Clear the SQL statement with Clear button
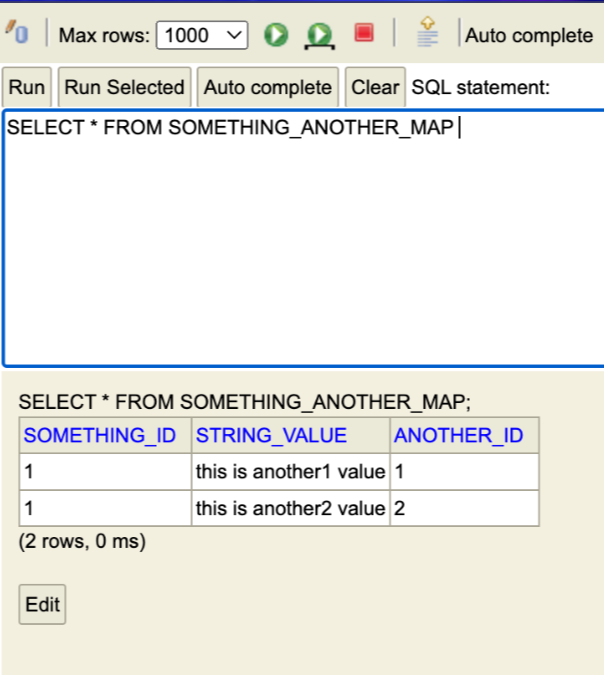Screen dimensions: 604x675 [x=375, y=87]
